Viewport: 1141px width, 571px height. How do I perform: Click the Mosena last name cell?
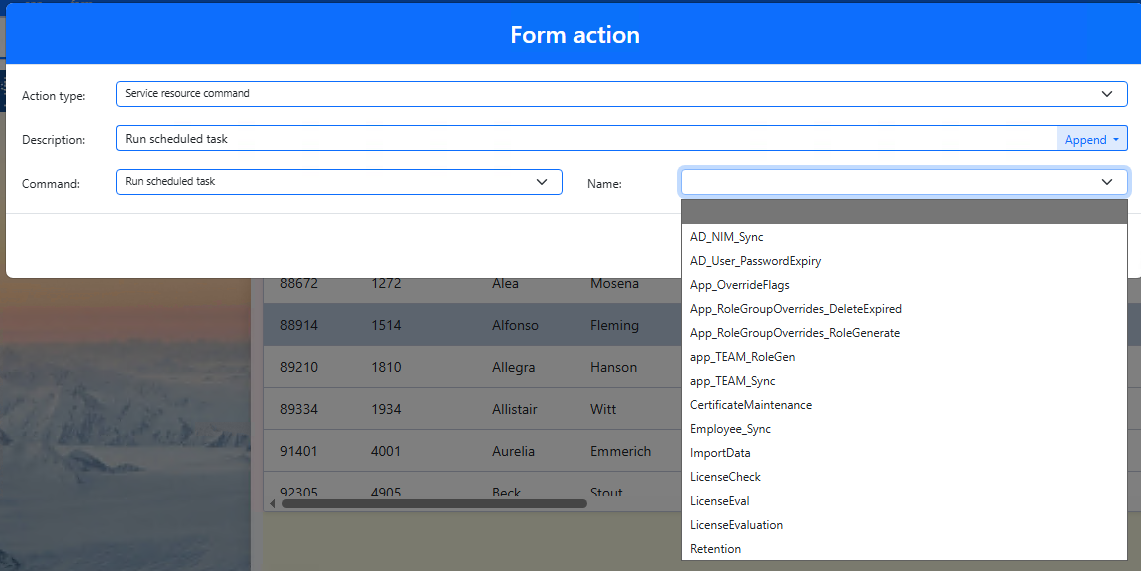click(x=614, y=284)
